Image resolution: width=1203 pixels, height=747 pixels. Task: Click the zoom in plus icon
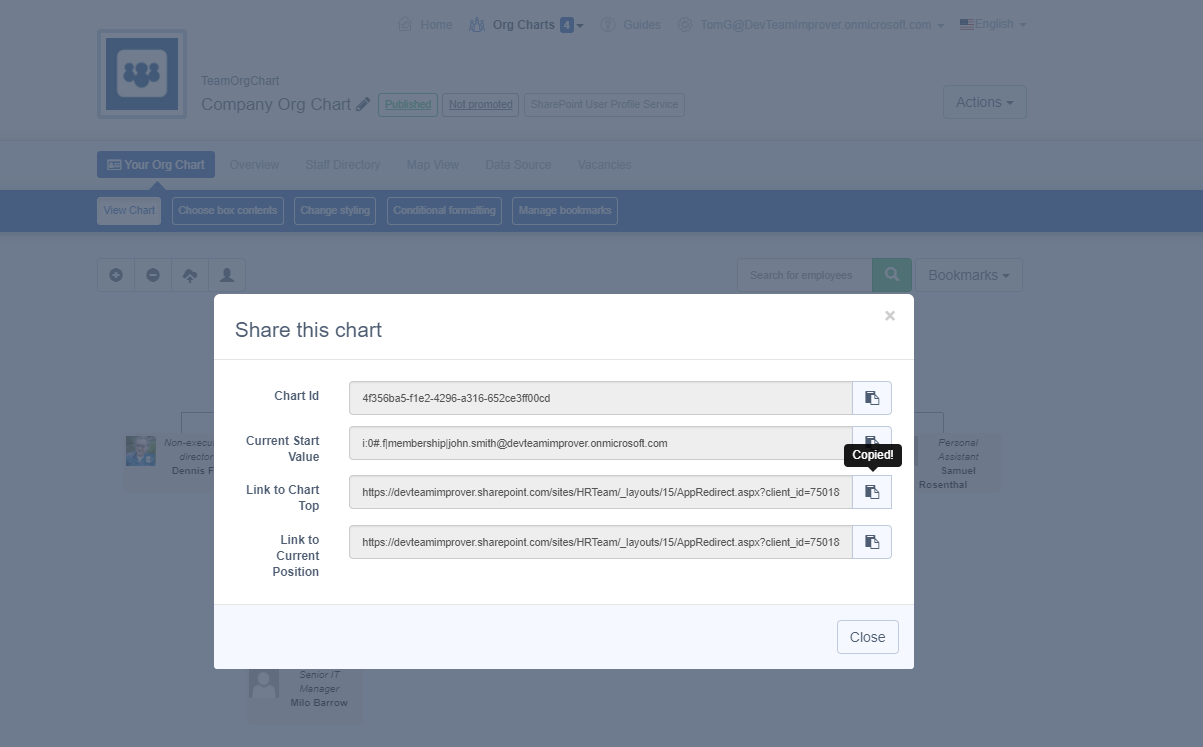pyautogui.click(x=116, y=275)
